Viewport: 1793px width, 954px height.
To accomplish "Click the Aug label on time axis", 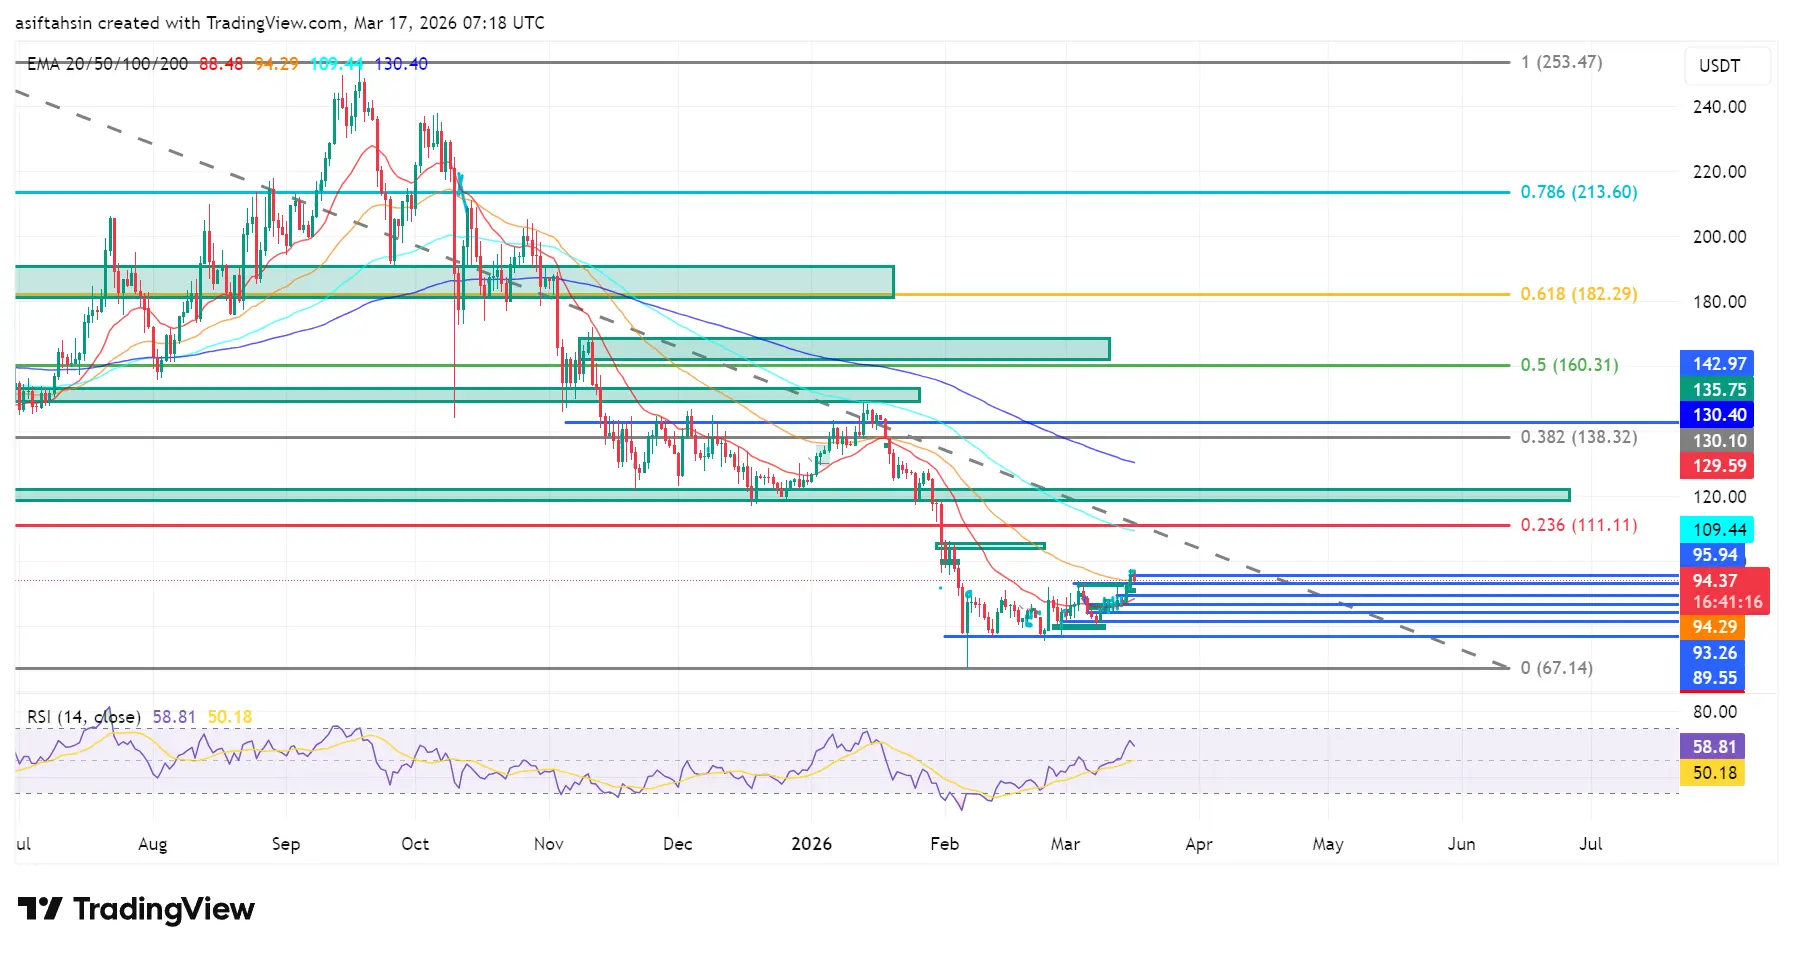I will [153, 844].
